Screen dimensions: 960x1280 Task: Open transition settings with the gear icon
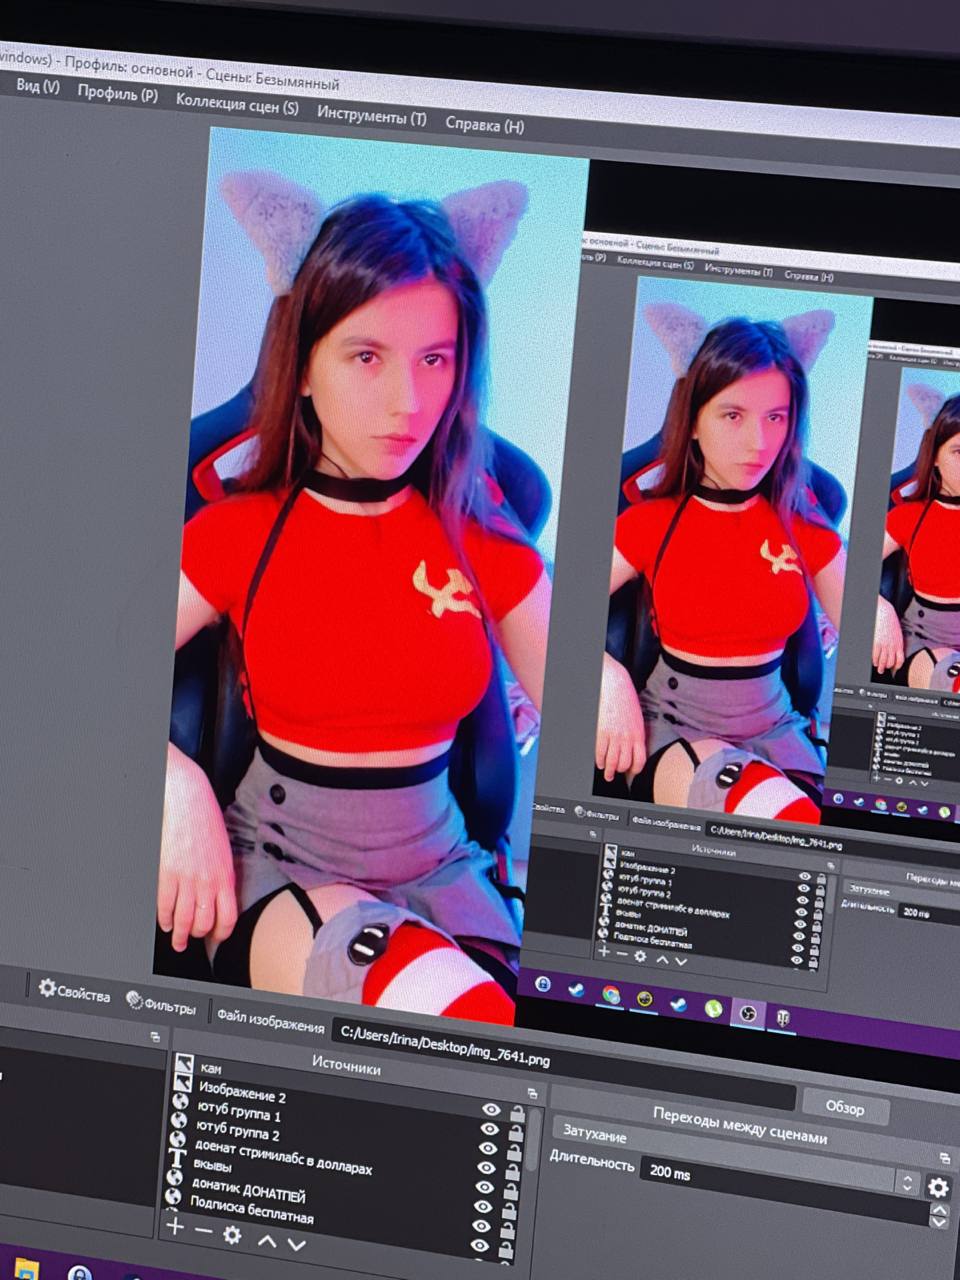937,1188
